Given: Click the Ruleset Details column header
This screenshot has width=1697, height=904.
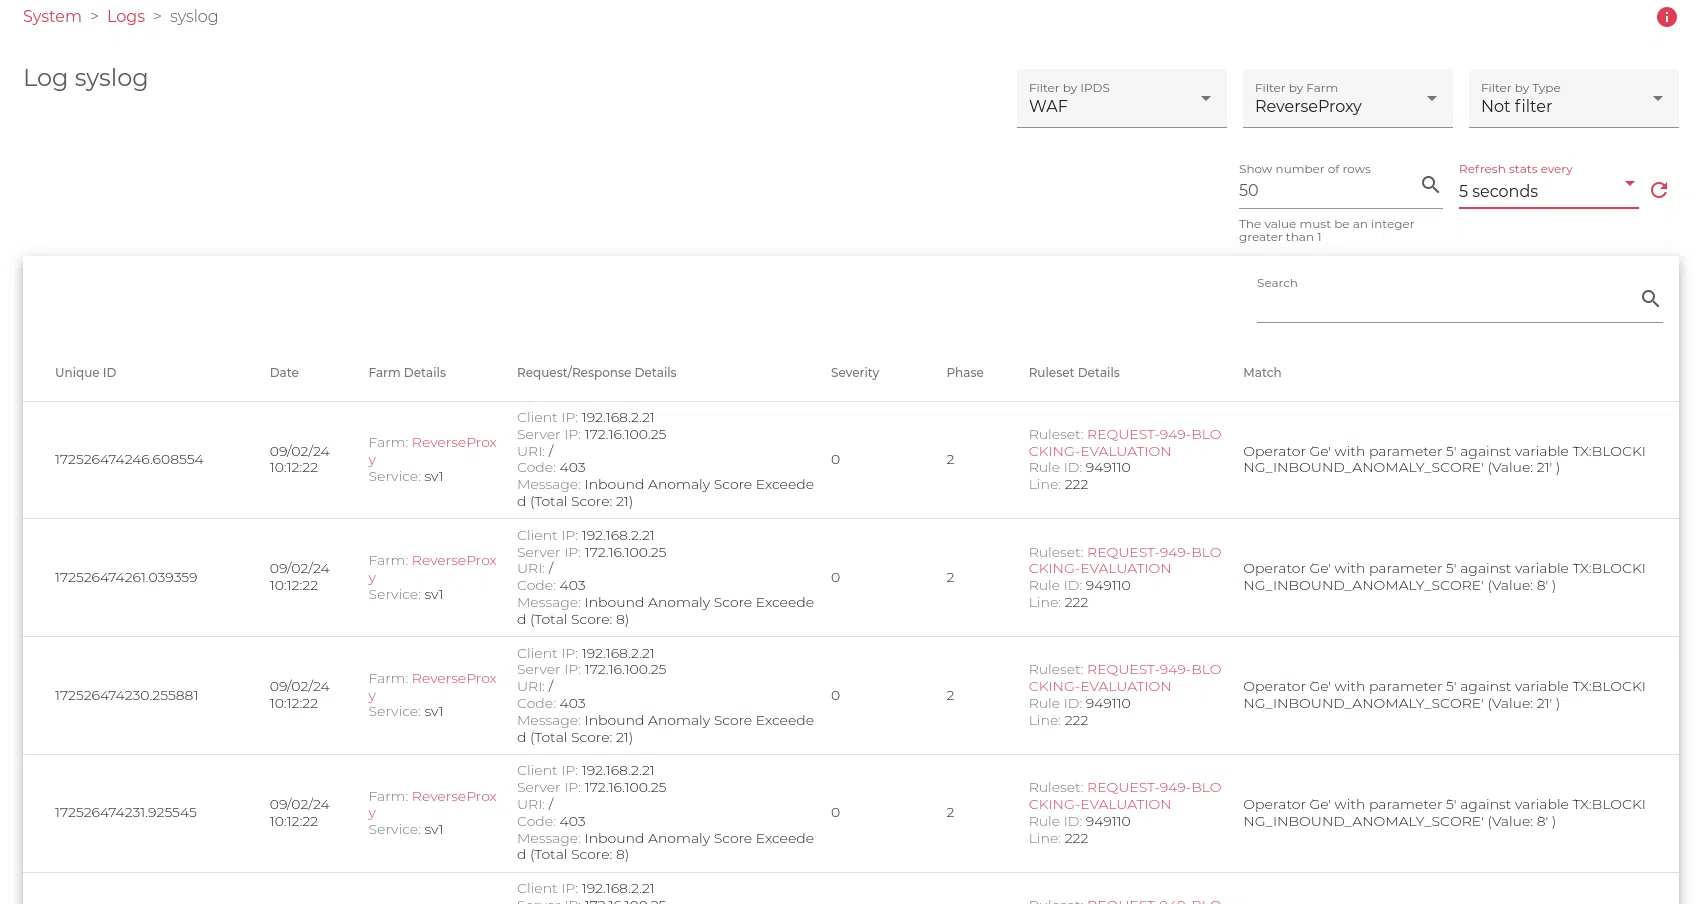Looking at the screenshot, I should pos(1073,373).
